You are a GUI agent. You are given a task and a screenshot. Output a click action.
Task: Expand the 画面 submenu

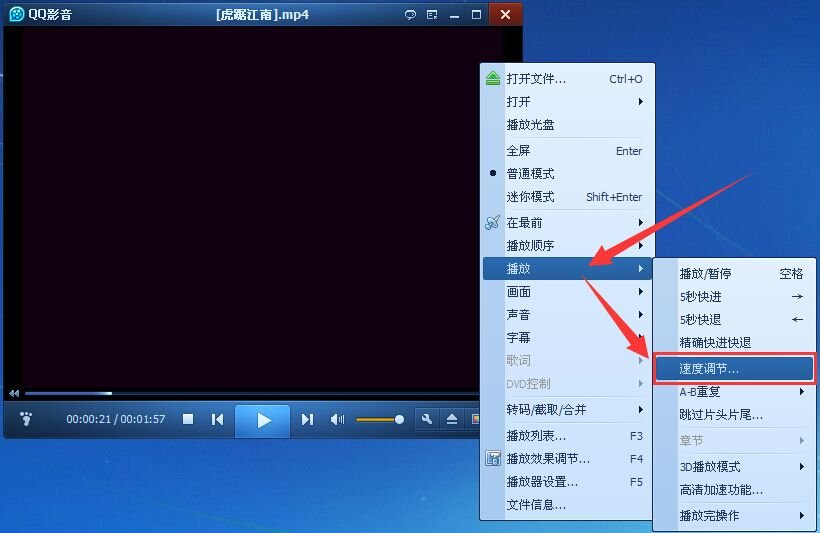tap(567, 291)
